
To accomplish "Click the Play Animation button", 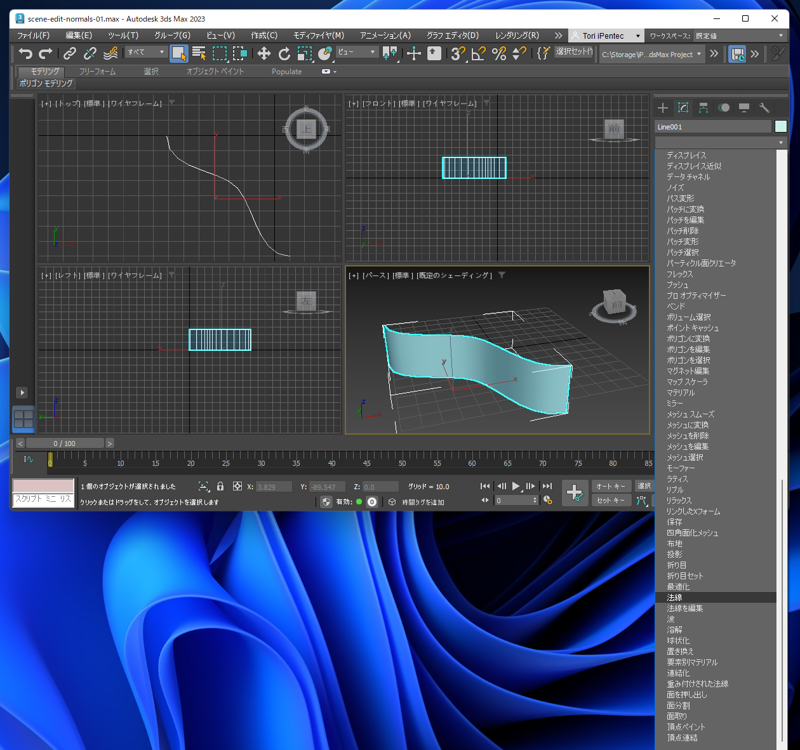I will tap(516, 486).
